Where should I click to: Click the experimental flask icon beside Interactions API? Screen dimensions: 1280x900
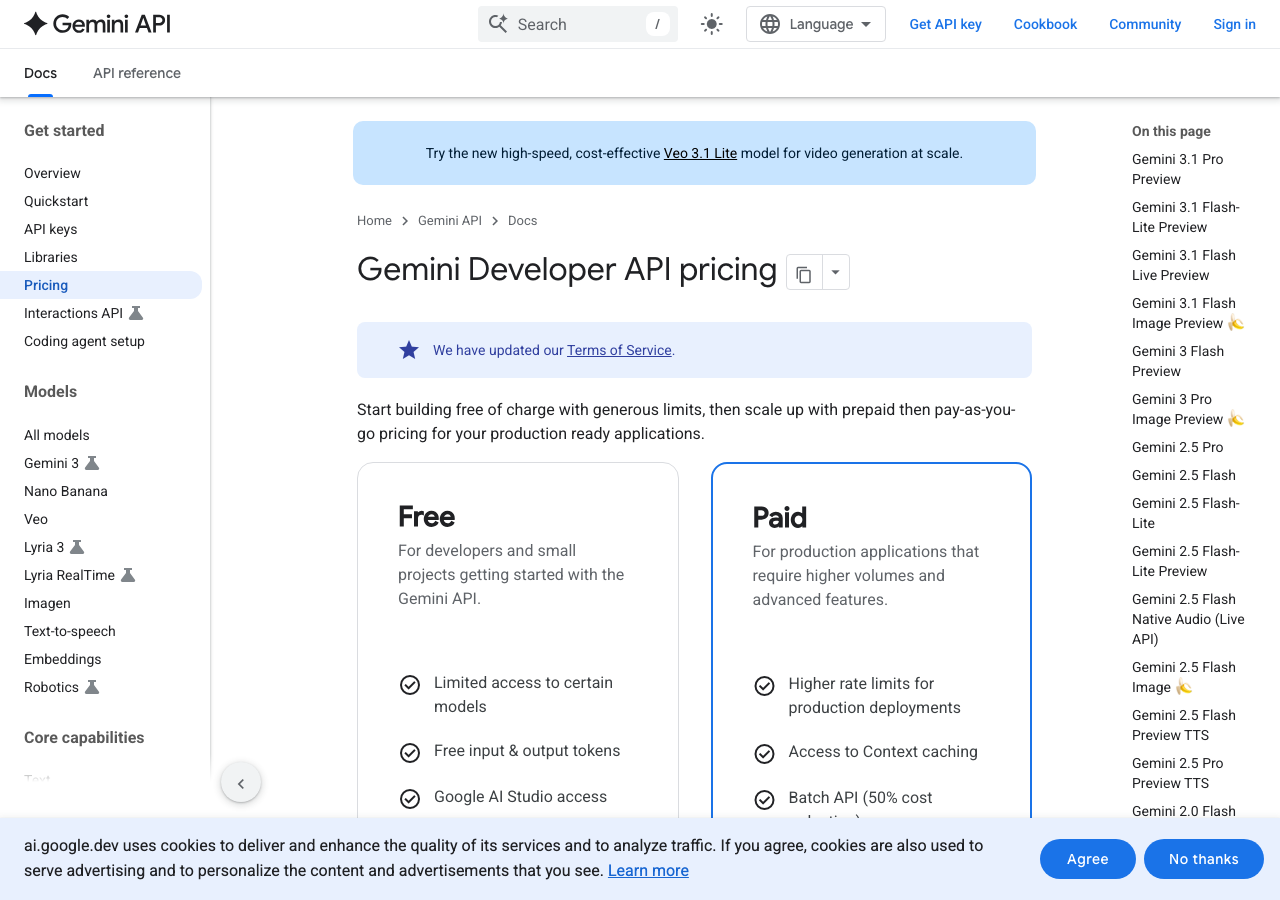pyautogui.click(x=136, y=313)
